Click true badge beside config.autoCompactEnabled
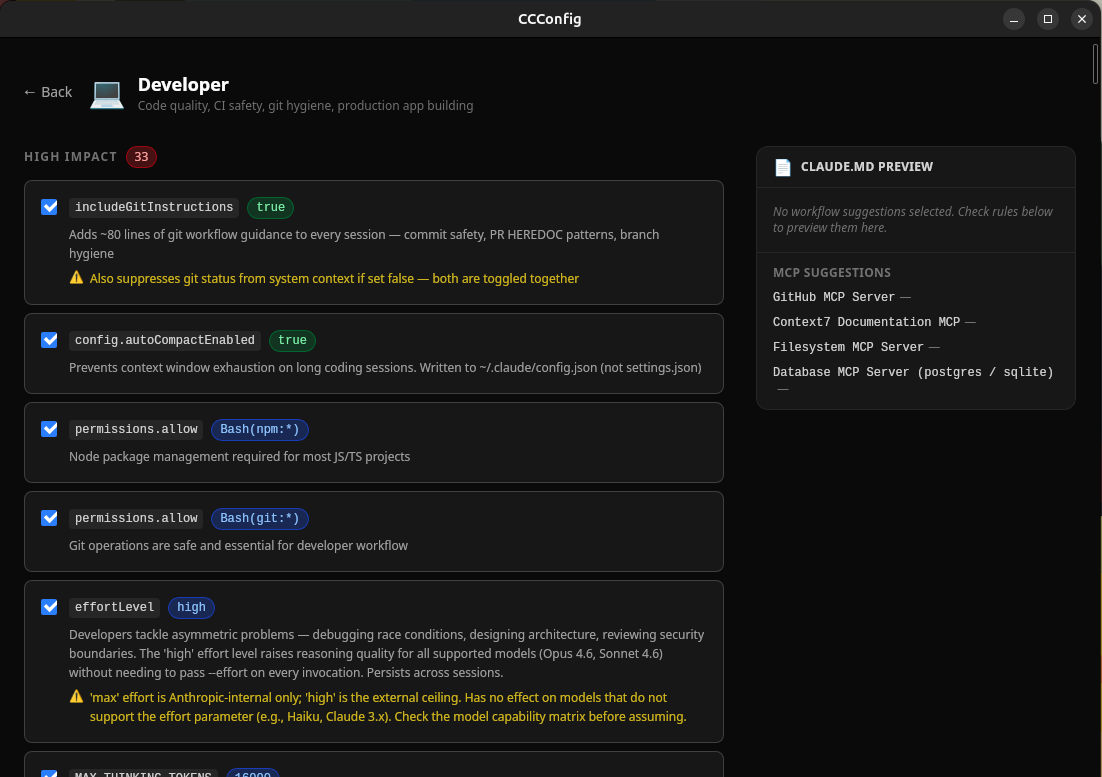 click(292, 340)
